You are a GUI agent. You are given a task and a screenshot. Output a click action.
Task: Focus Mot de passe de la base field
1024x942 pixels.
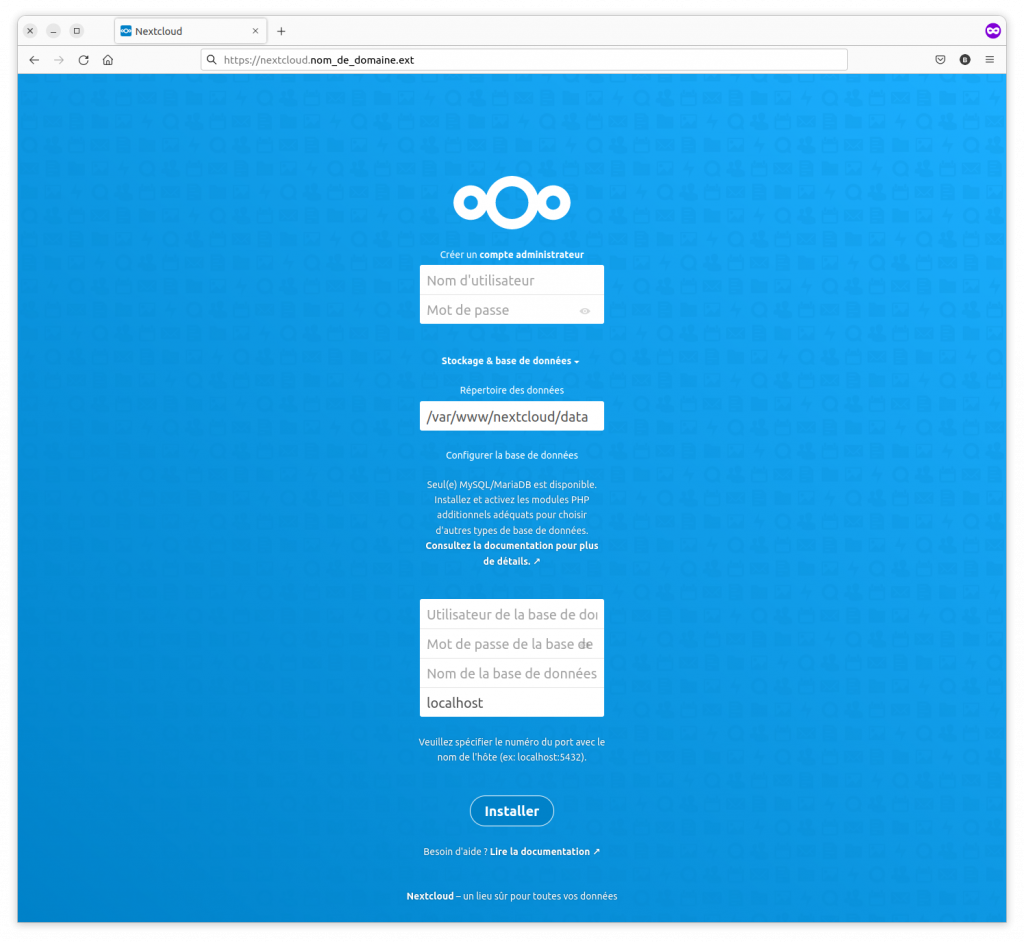click(512, 644)
